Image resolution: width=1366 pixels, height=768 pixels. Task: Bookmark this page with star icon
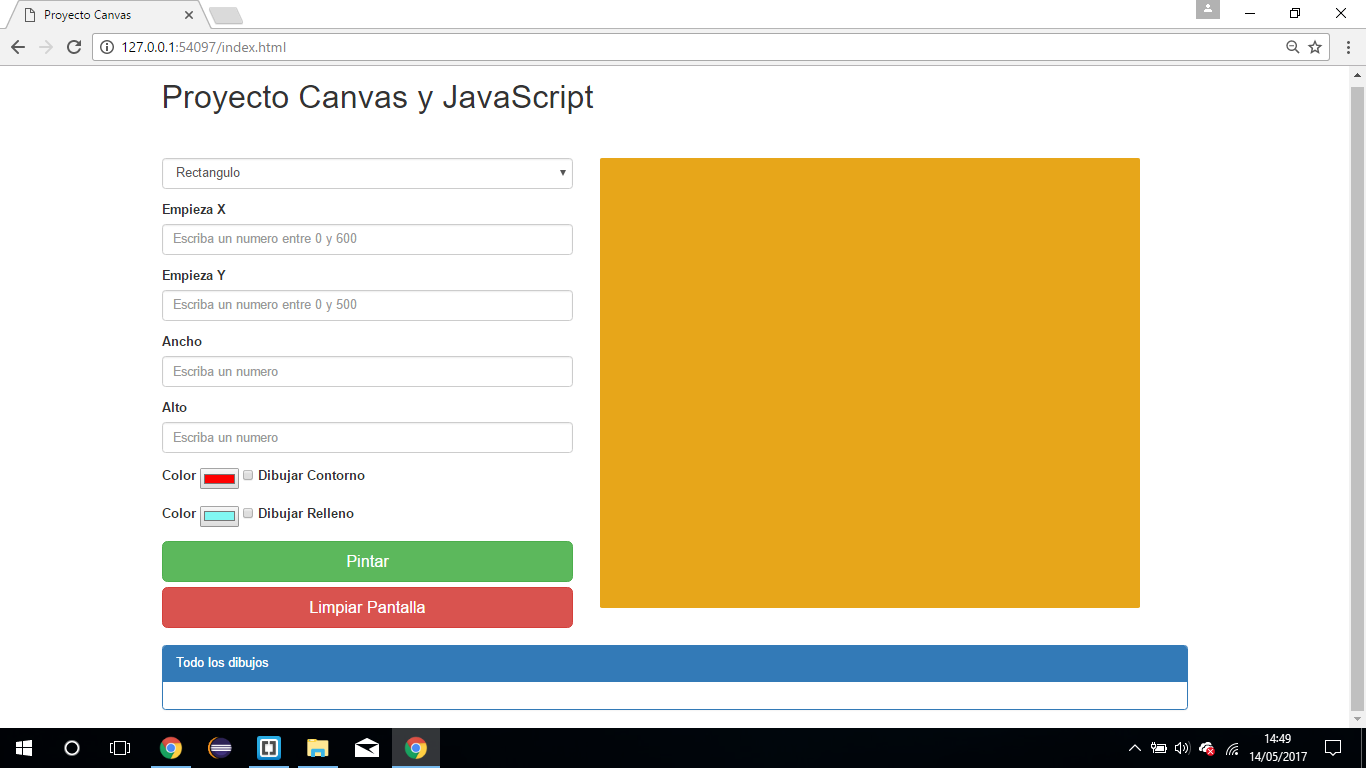tap(1315, 47)
